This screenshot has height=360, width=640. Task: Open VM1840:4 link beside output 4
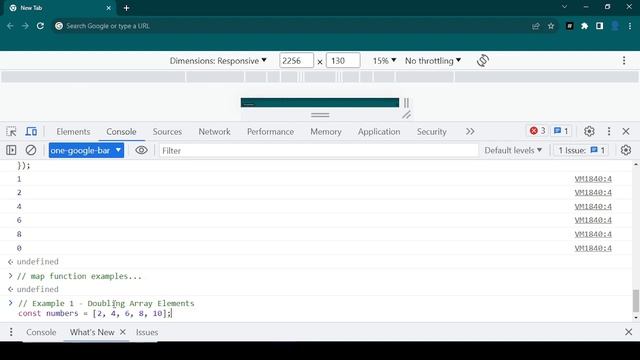(593, 207)
